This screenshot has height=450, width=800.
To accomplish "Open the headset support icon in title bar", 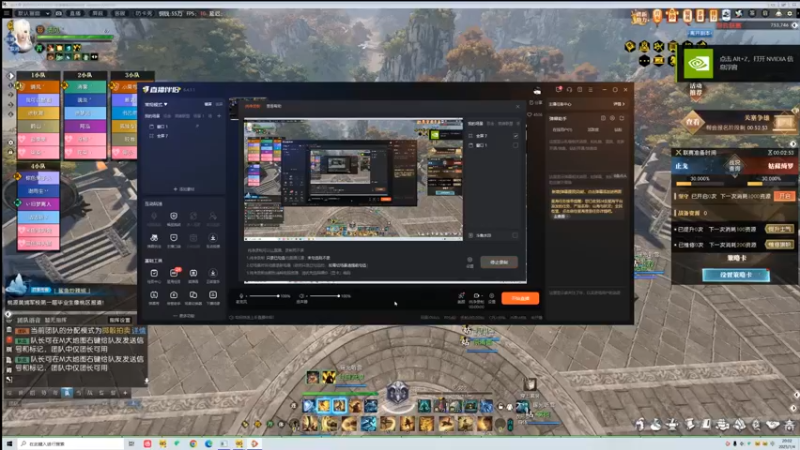I will tap(569, 89).
